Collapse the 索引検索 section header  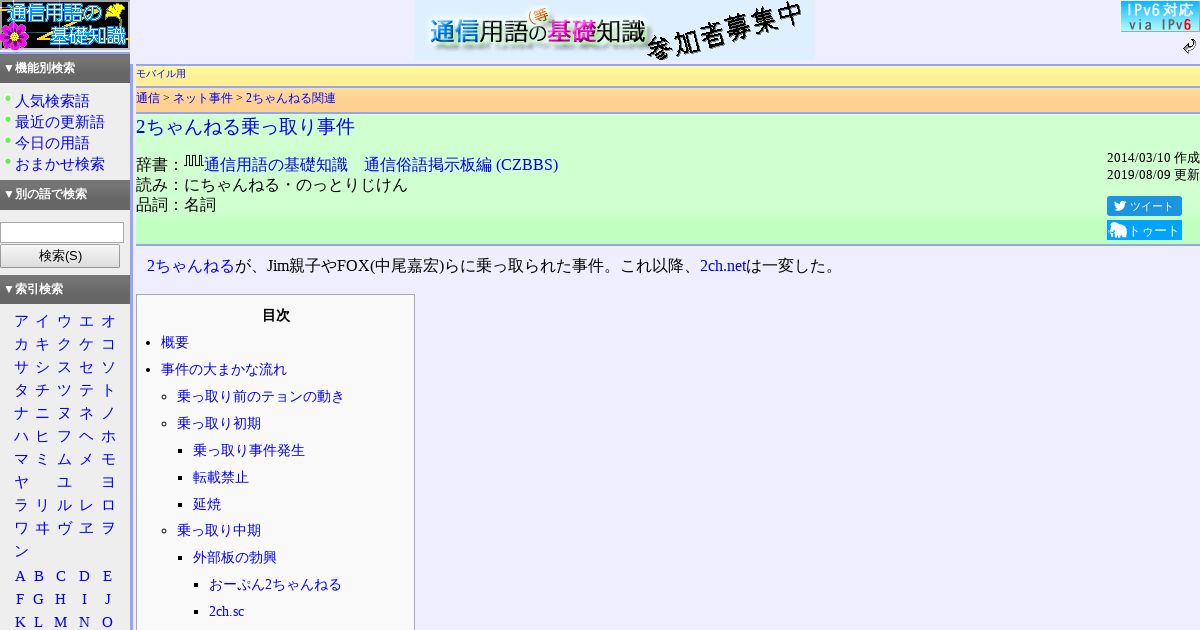point(65,289)
